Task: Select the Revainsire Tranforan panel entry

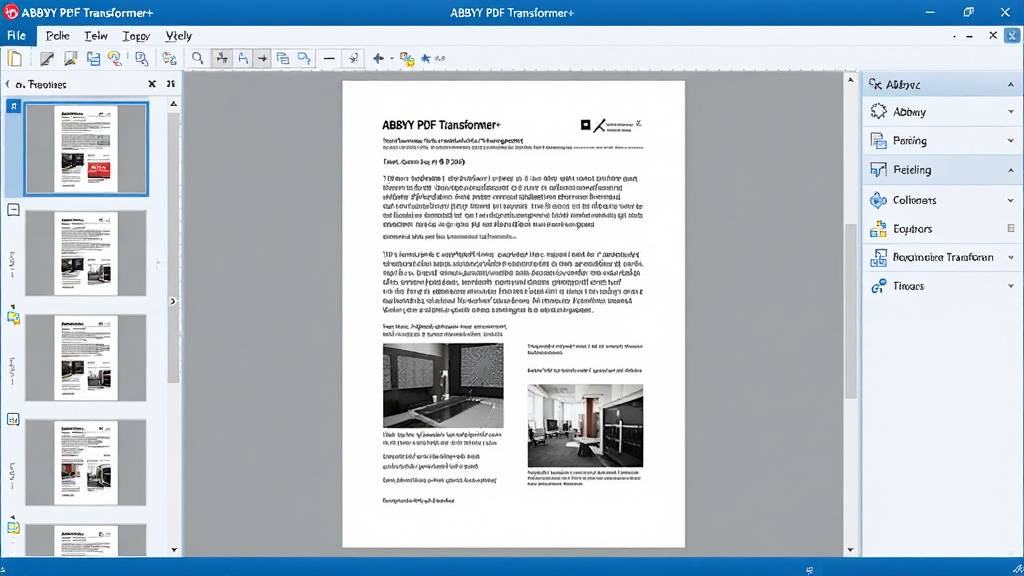Action: click(x=941, y=257)
